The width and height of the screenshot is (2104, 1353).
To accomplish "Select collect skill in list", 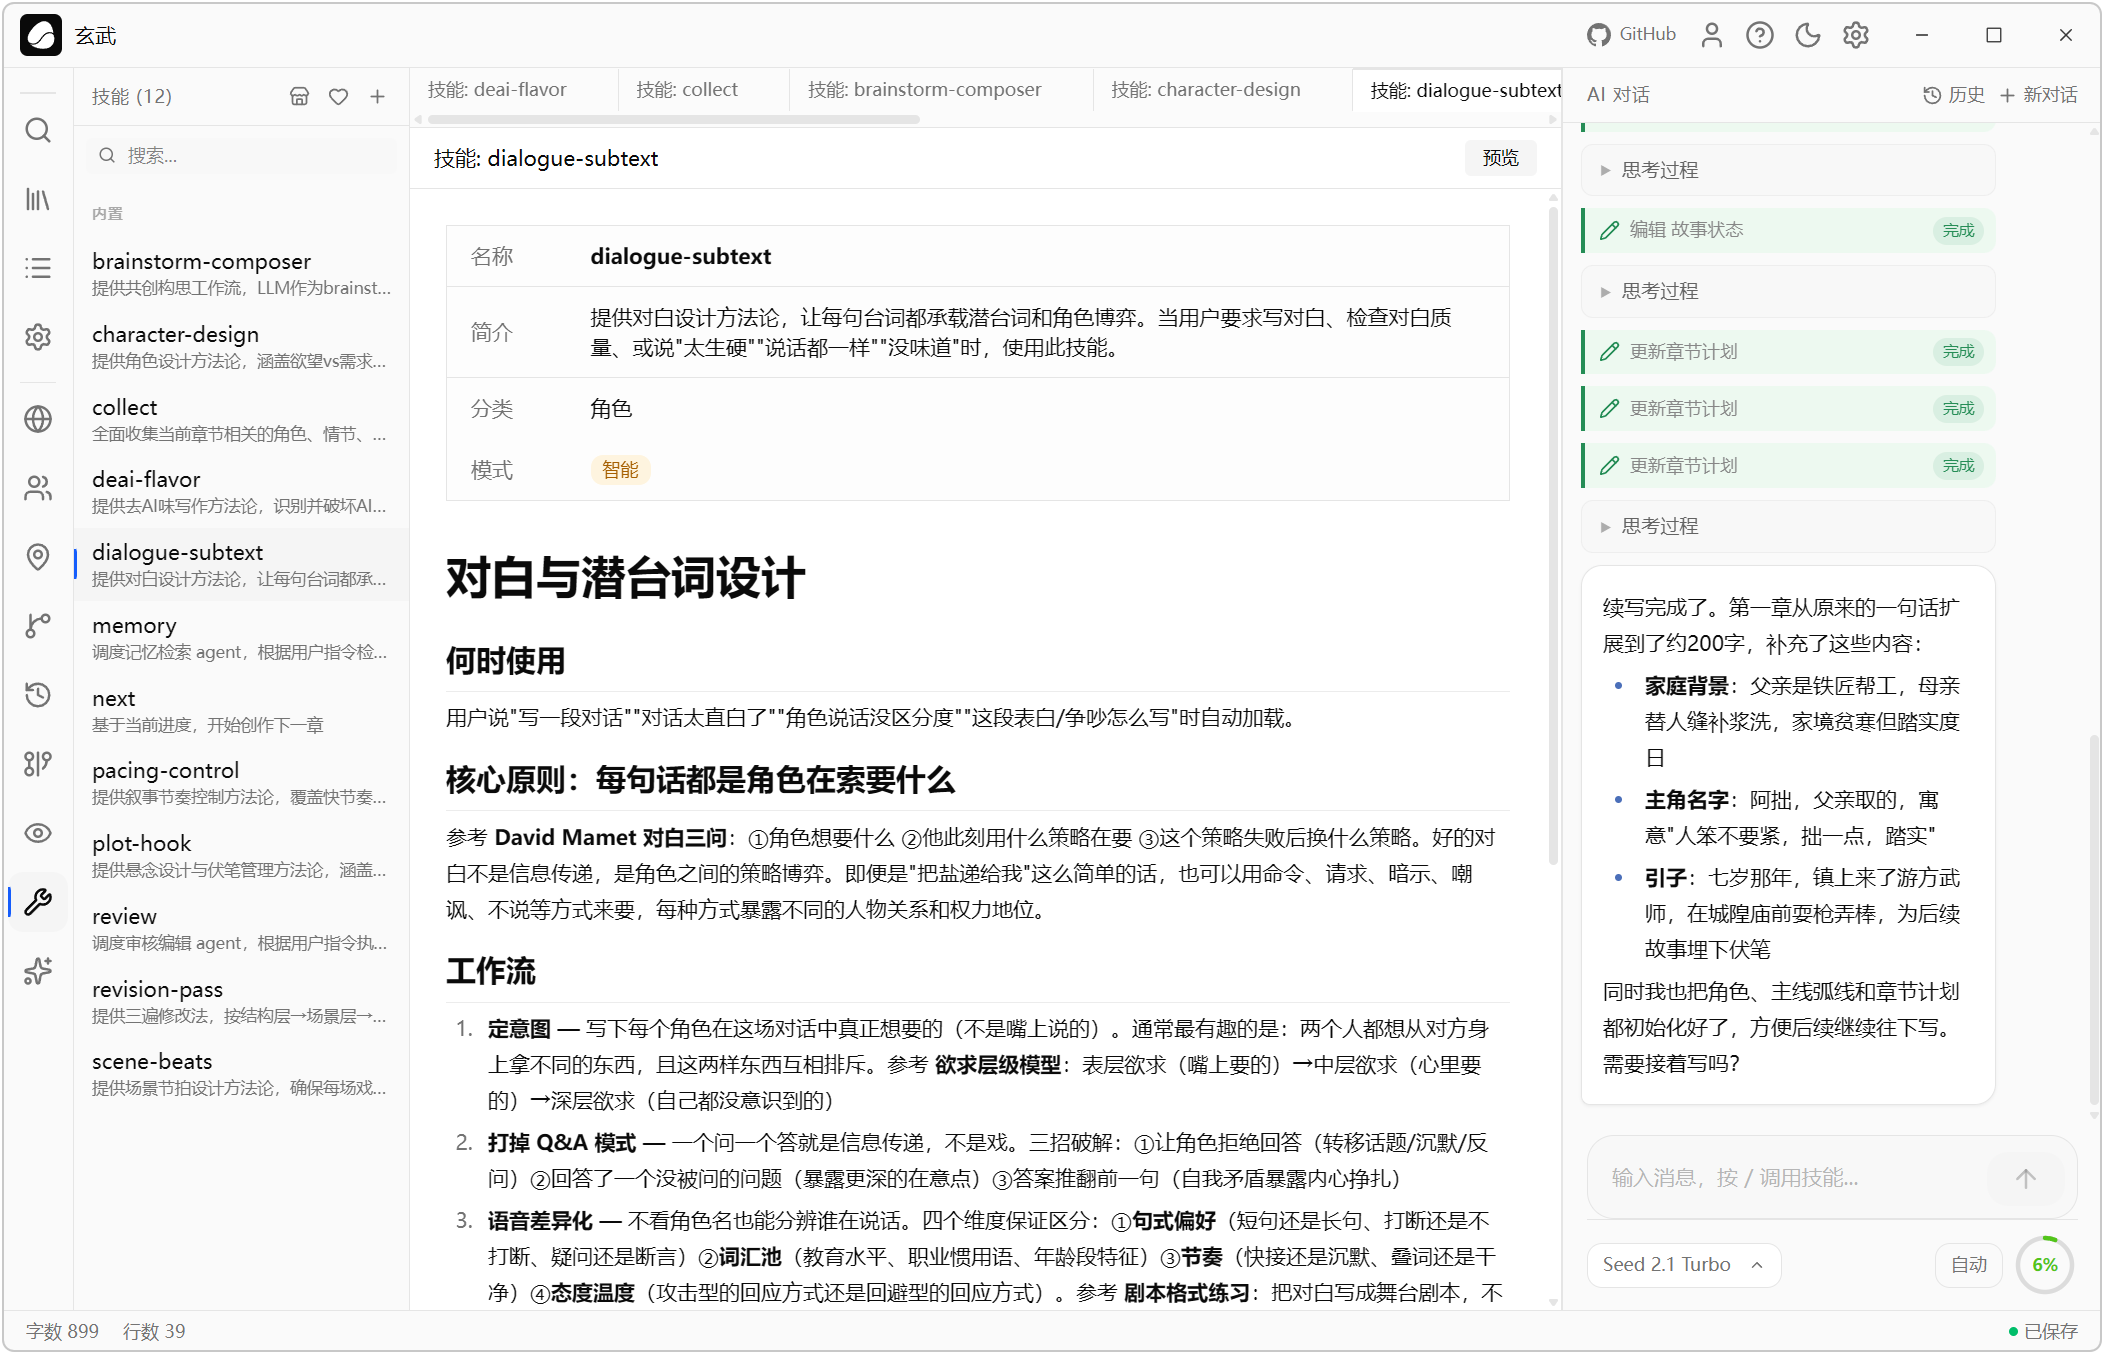I will pos(242,420).
